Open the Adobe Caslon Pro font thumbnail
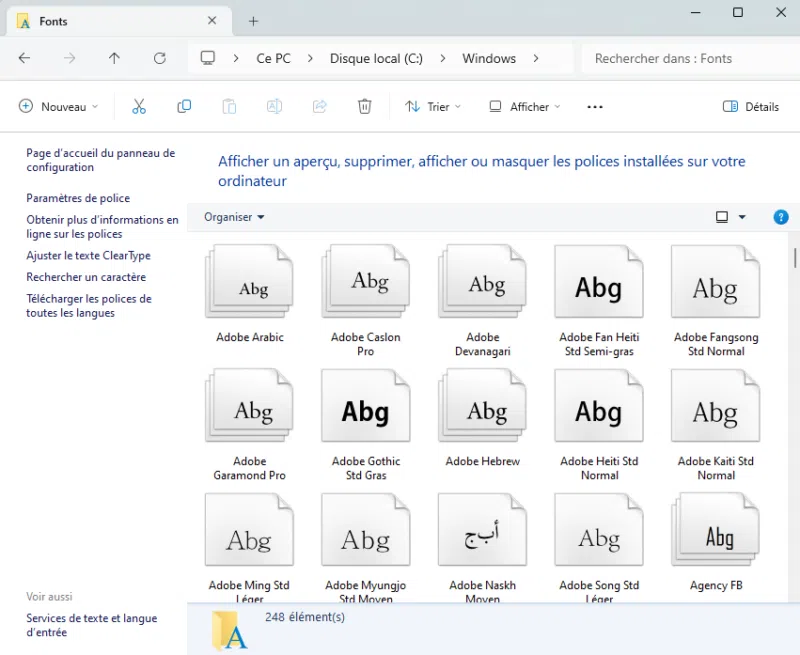 coord(365,281)
